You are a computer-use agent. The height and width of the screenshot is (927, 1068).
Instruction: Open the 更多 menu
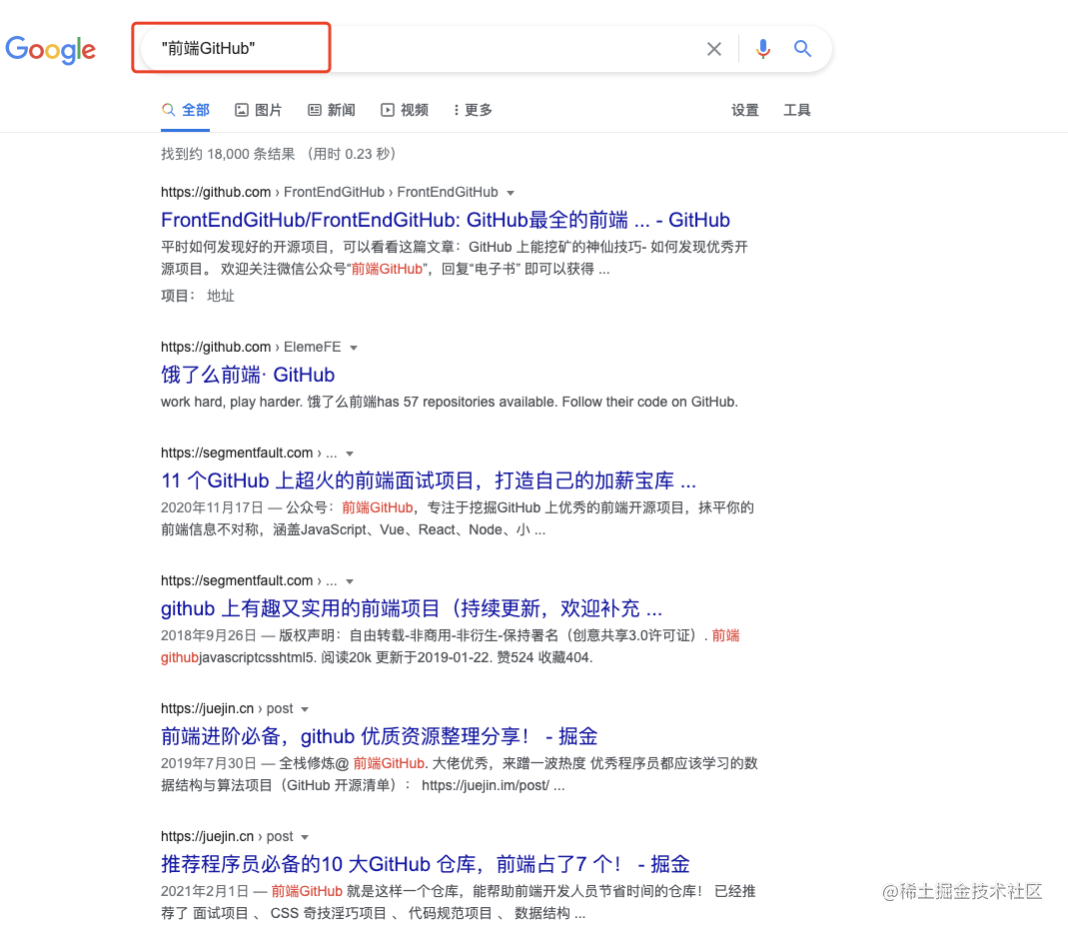473,110
